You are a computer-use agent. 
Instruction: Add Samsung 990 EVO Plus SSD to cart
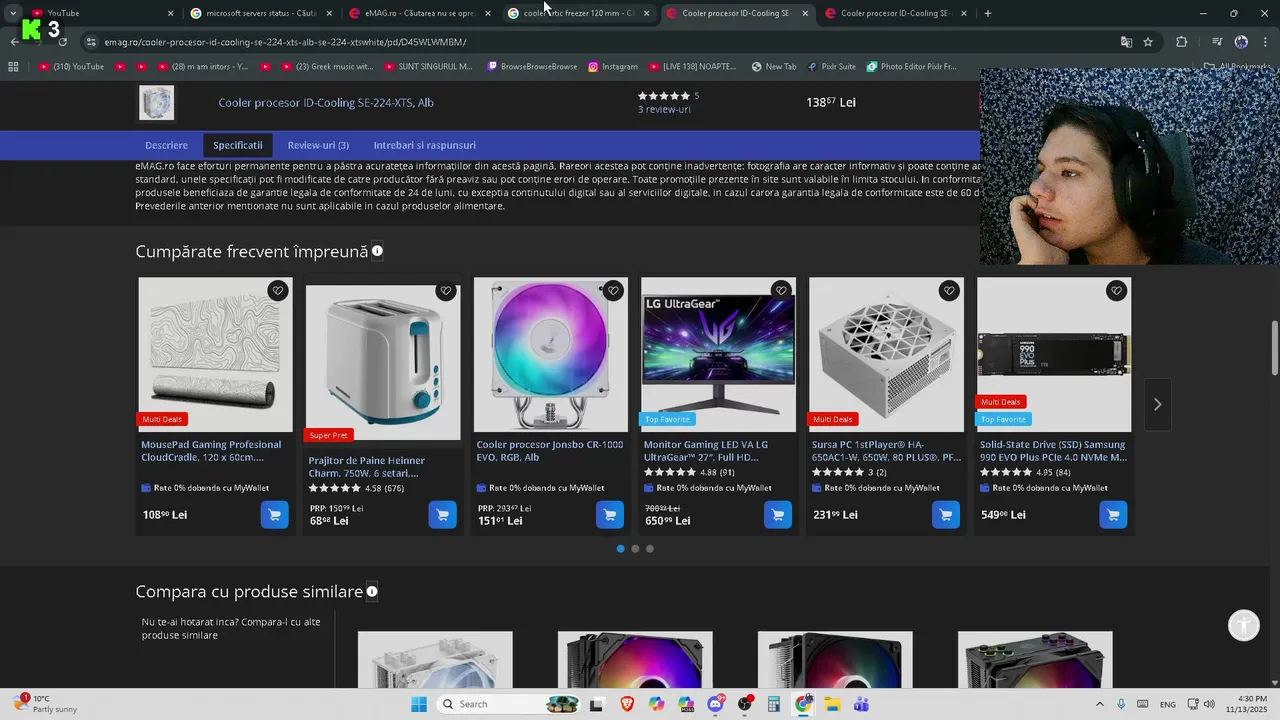click(1113, 514)
